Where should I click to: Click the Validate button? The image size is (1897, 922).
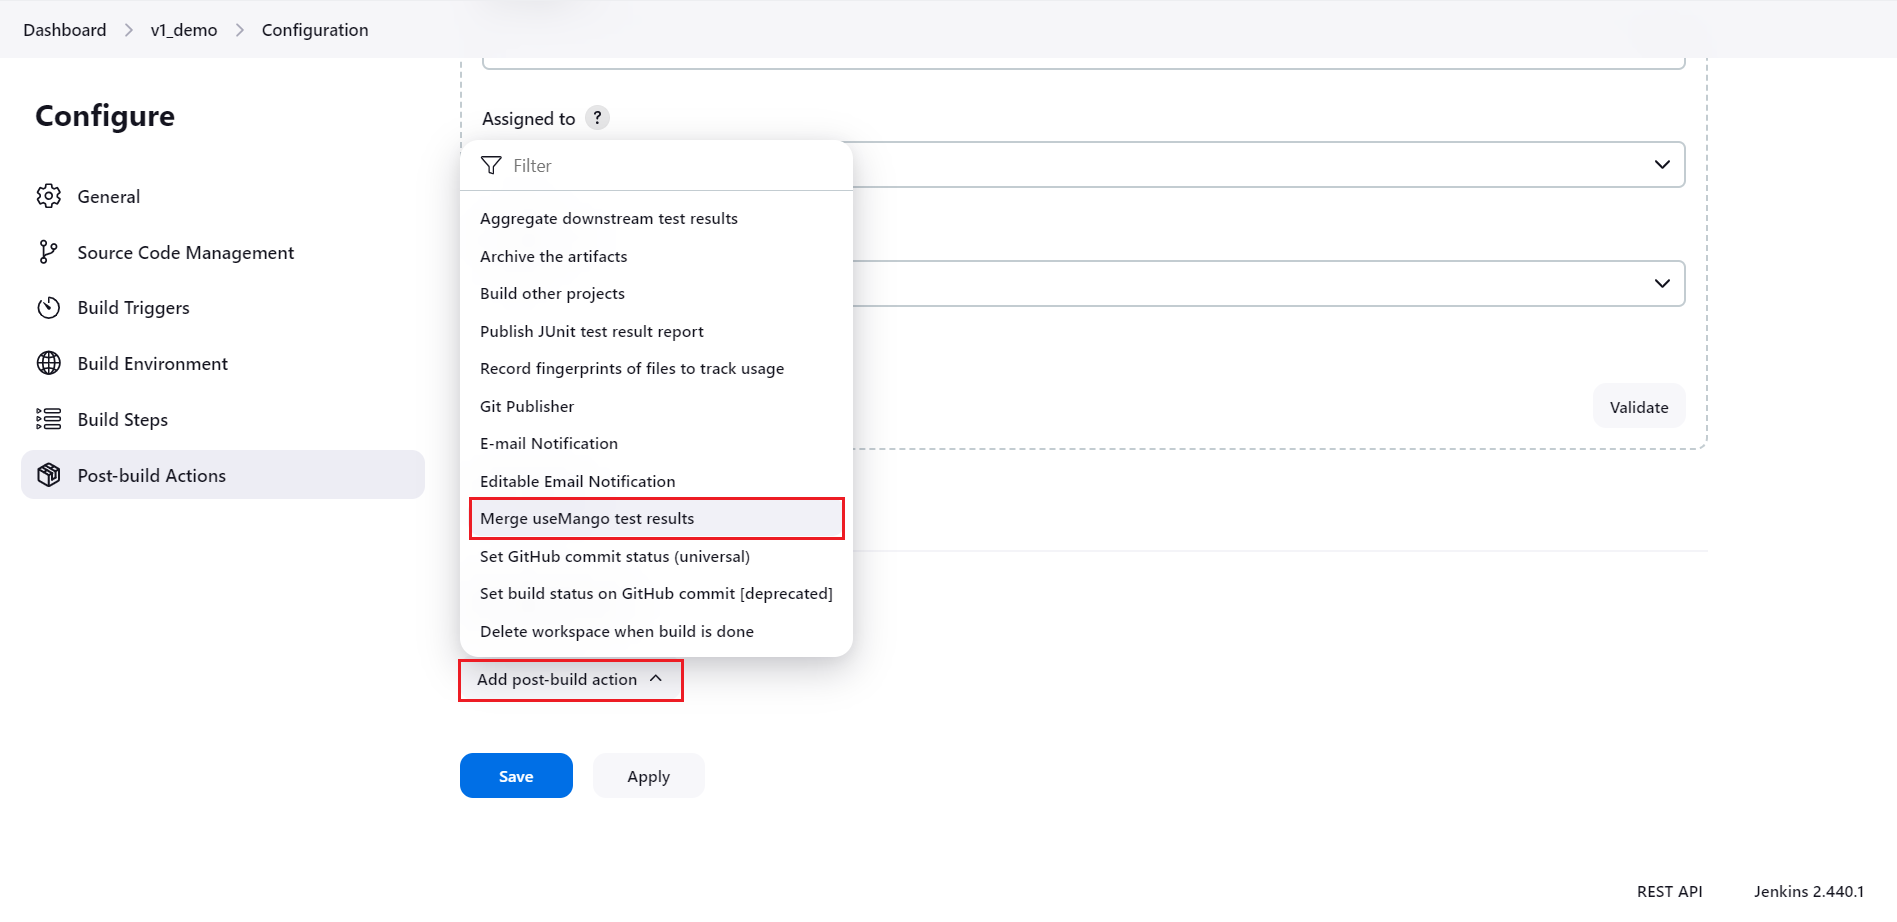click(x=1639, y=406)
